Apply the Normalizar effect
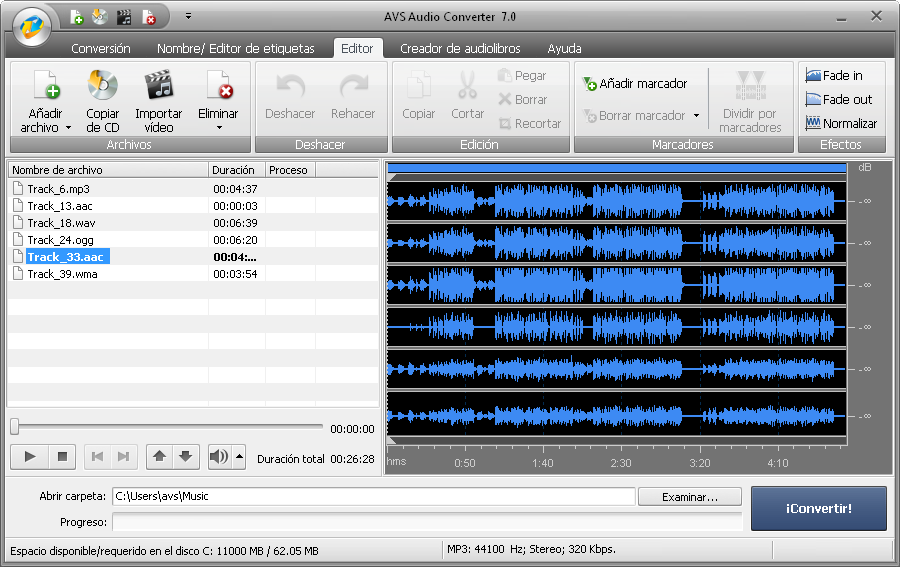 pyautogui.click(x=841, y=123)
